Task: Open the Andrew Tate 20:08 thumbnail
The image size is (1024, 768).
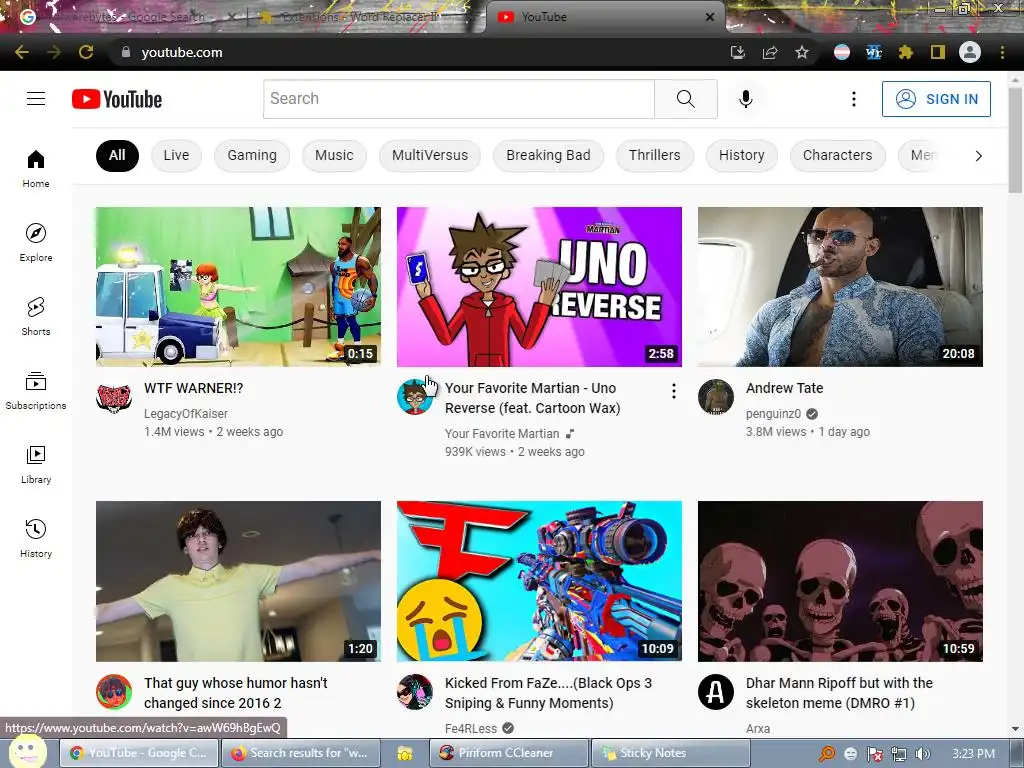Action: 840,287
